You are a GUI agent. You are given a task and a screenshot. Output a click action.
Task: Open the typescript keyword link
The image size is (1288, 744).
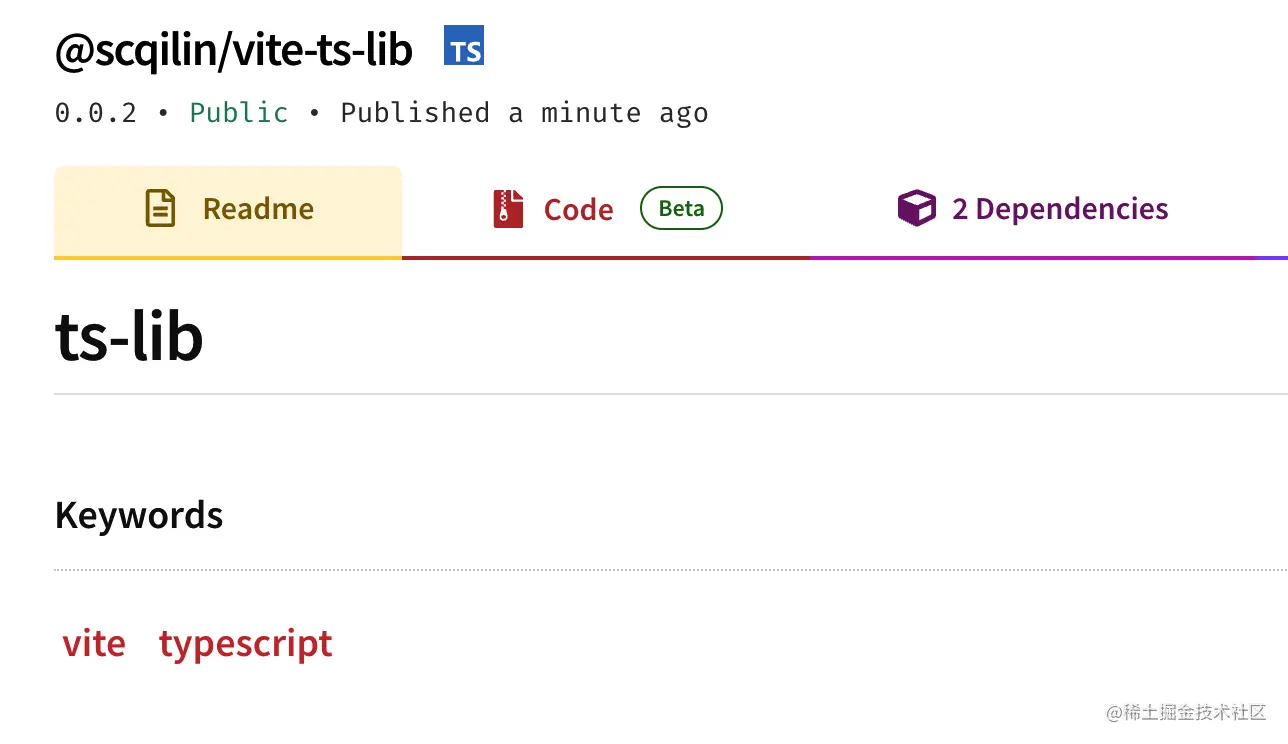point(245,643)
